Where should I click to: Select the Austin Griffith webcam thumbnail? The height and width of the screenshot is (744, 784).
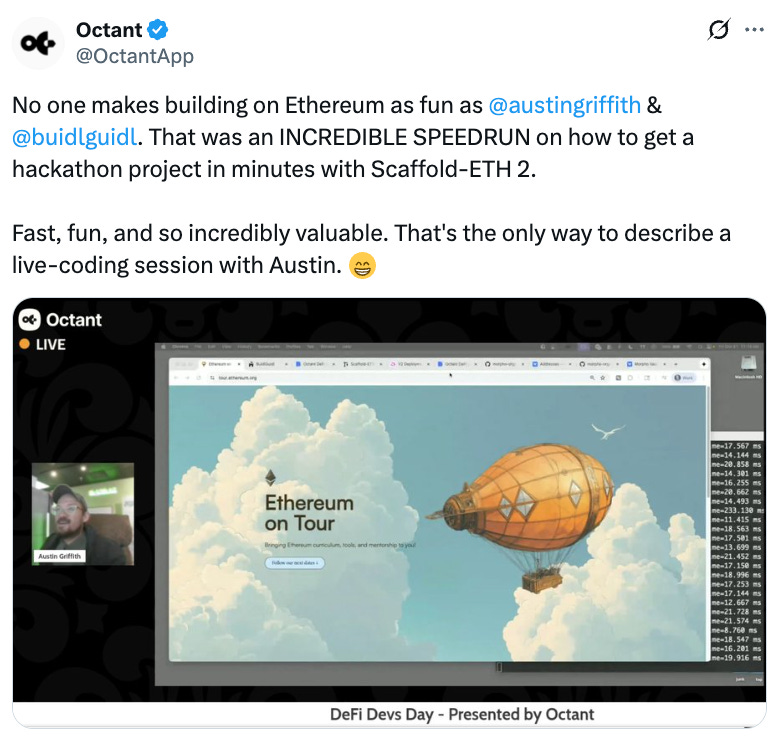tap(83, 514)
